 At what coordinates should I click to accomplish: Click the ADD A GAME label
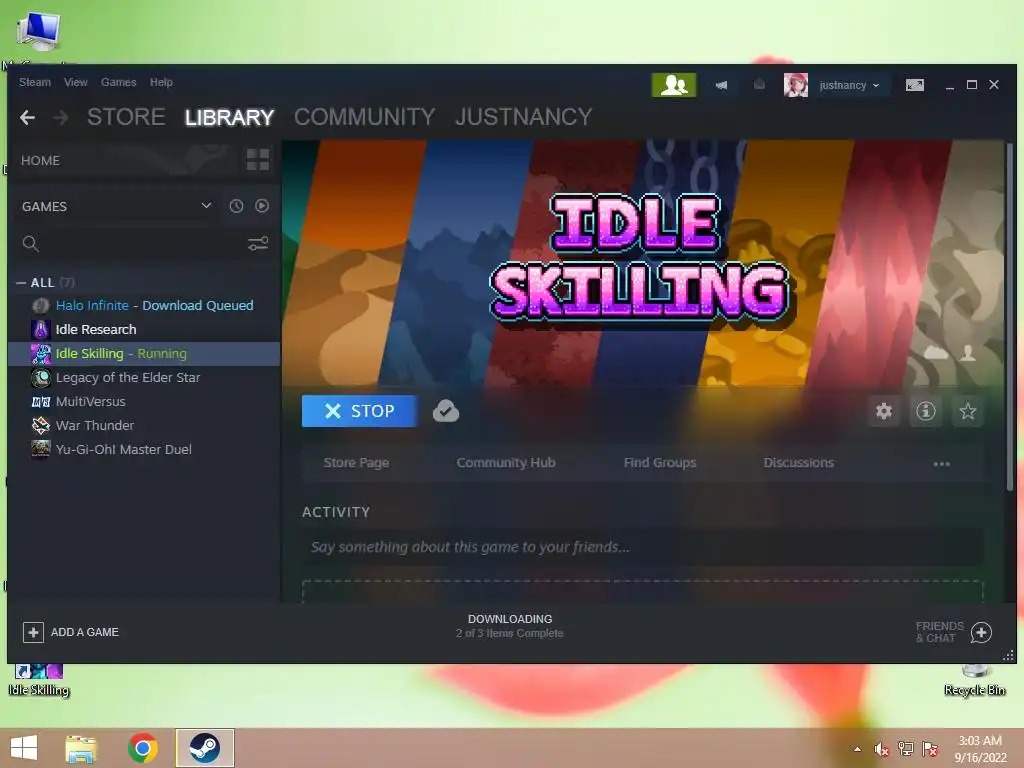point(85,632)
